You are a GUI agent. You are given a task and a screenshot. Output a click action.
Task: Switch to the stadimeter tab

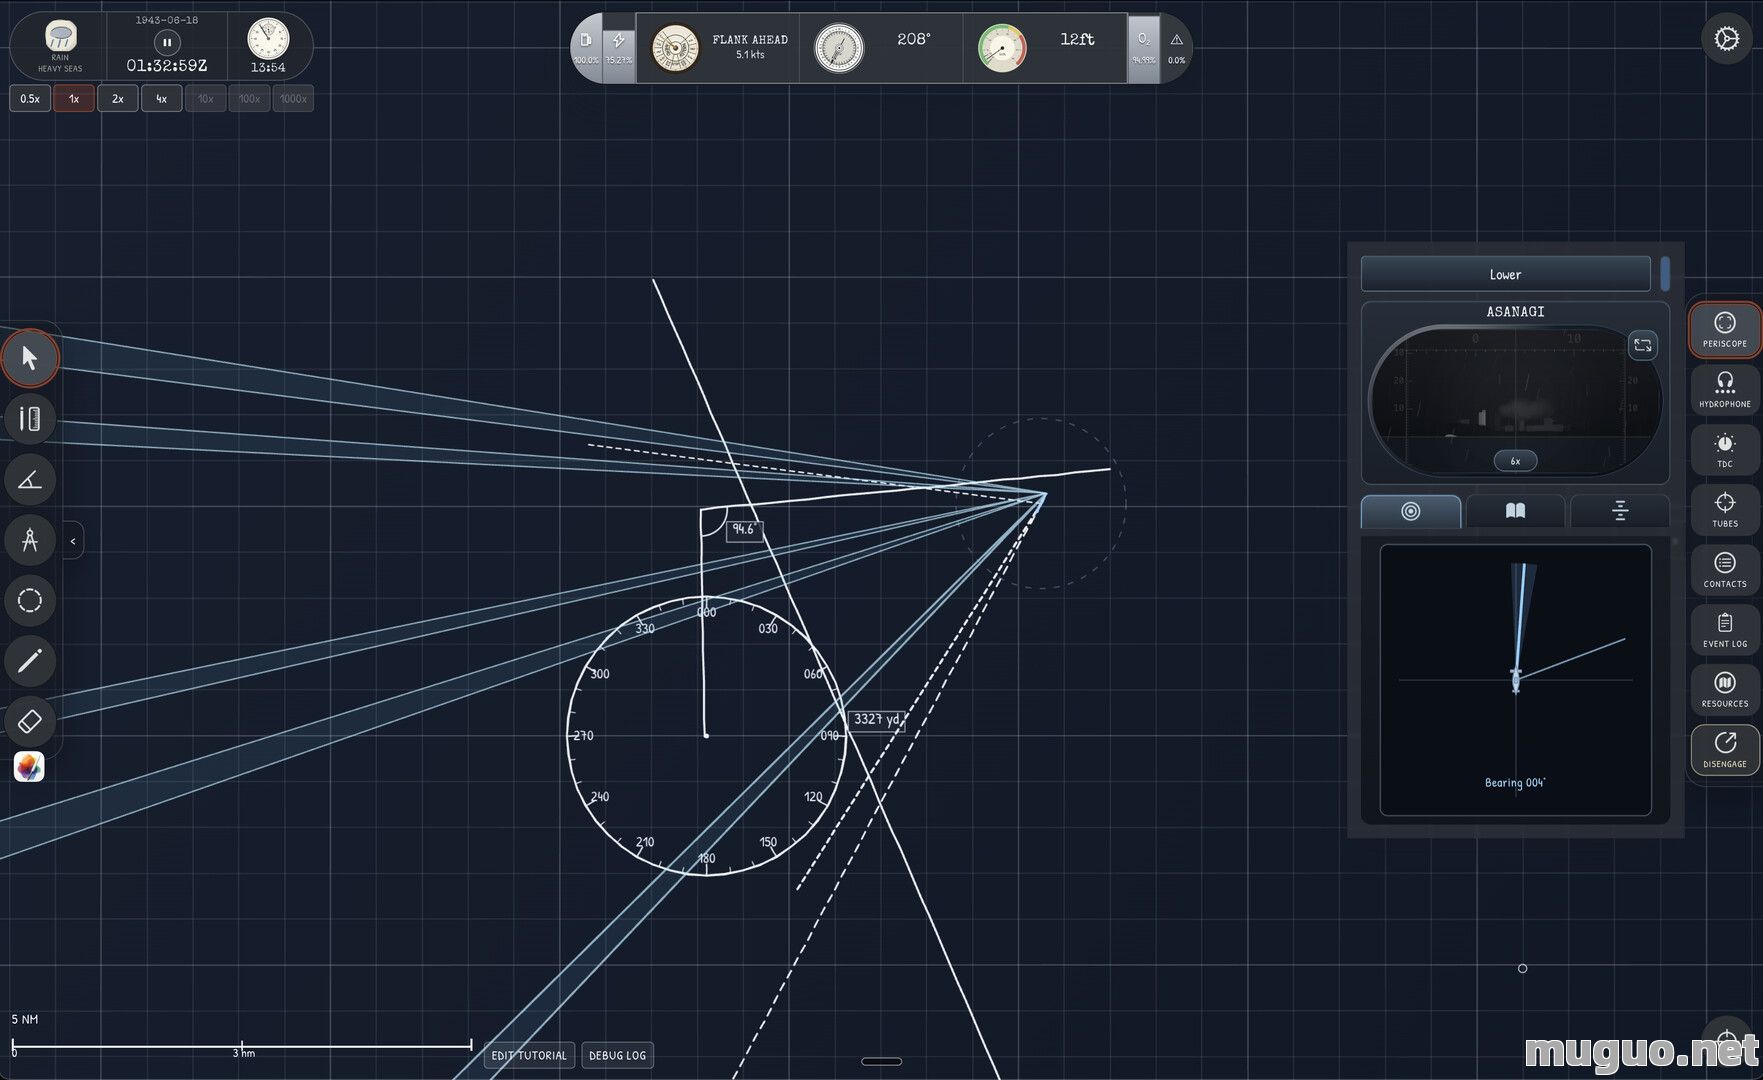click(x=1620, y=511)
